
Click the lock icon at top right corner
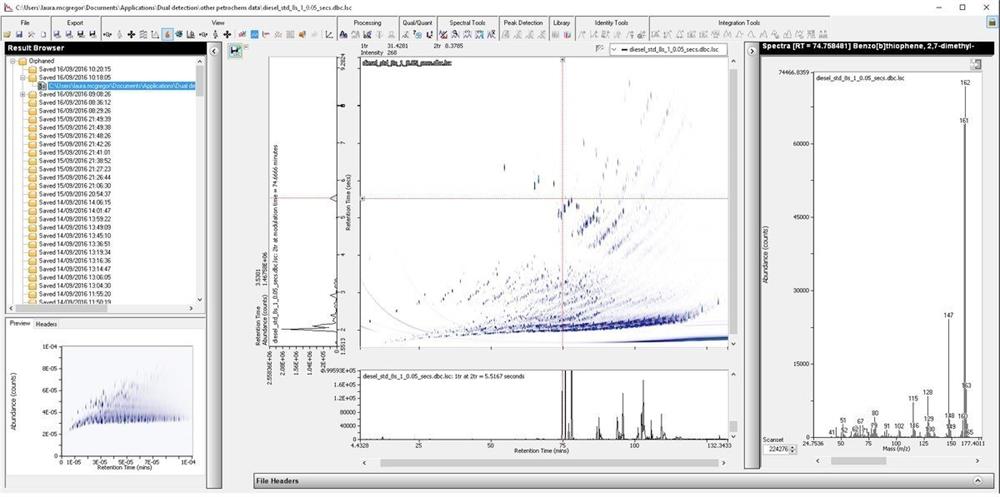point(988,35)
